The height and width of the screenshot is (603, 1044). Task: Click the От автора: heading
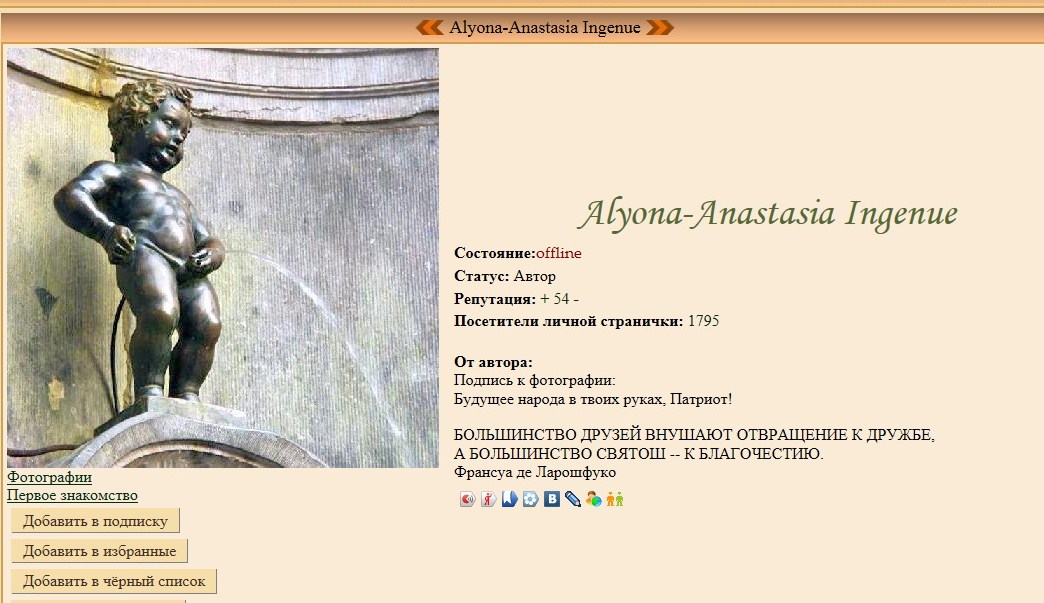coord(493,362)
